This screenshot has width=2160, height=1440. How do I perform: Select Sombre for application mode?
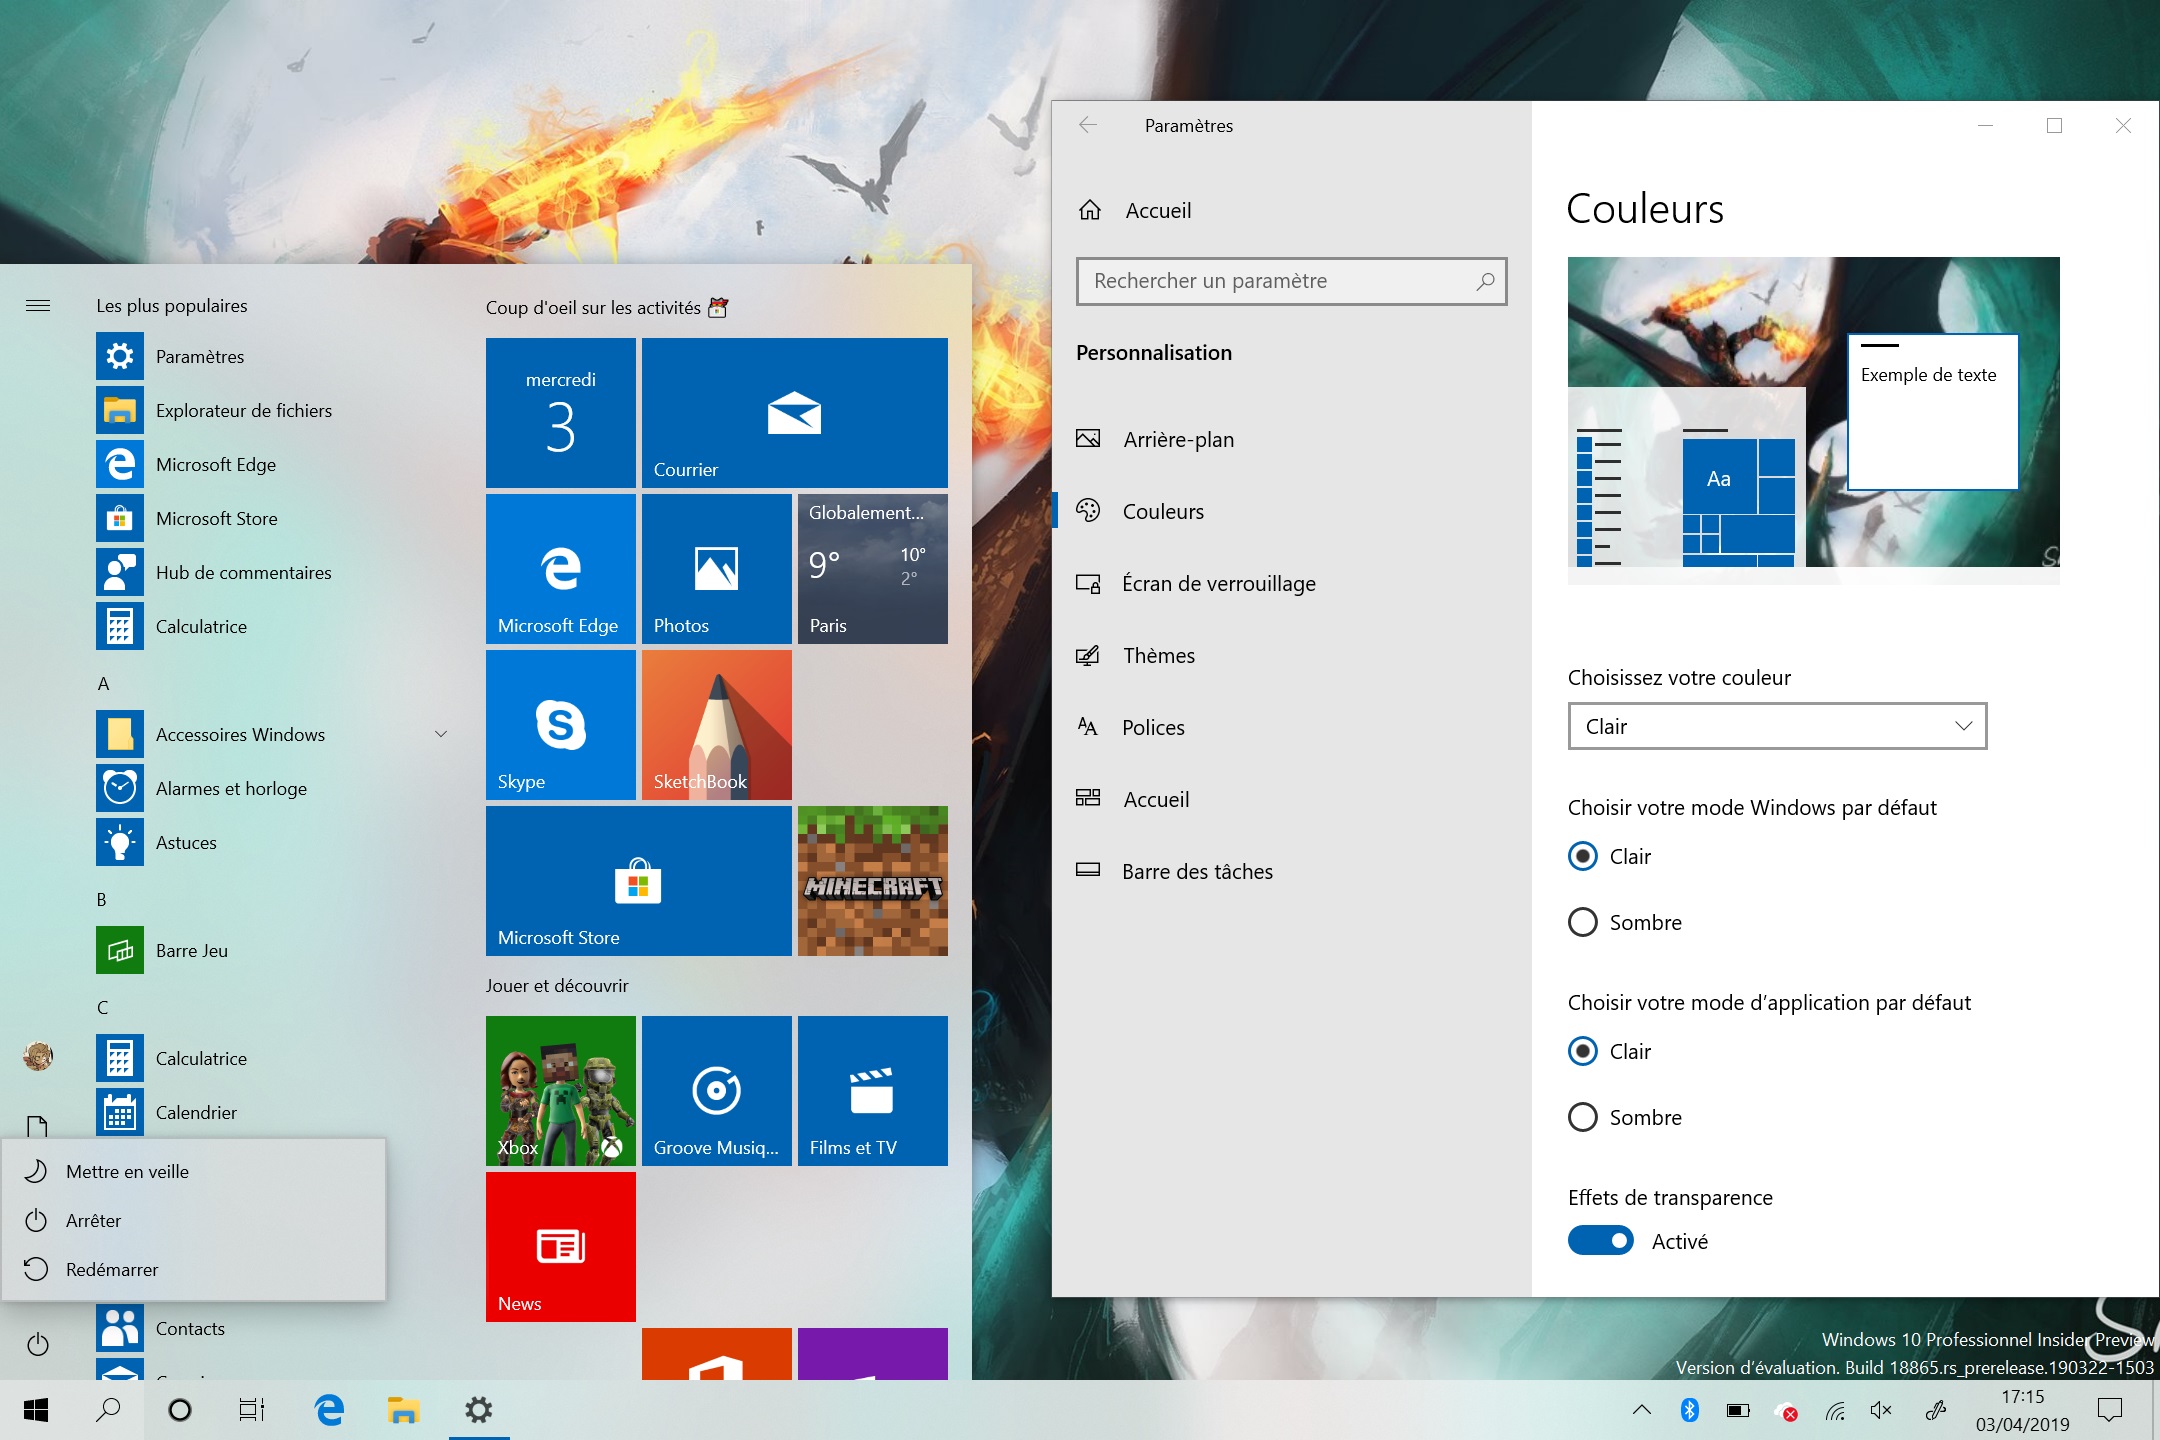click(x=1583, y=1117)
